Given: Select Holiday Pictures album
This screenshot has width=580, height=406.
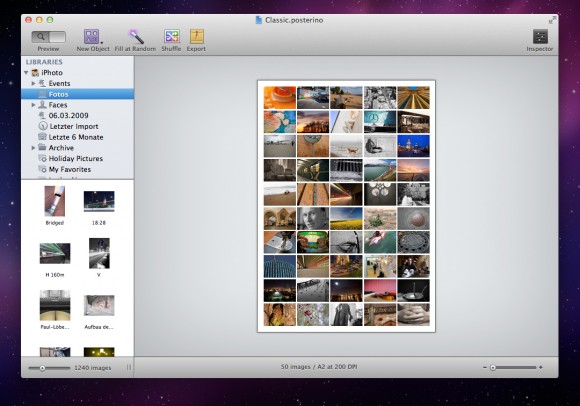Looking at the screenshot, I should 77,159.
